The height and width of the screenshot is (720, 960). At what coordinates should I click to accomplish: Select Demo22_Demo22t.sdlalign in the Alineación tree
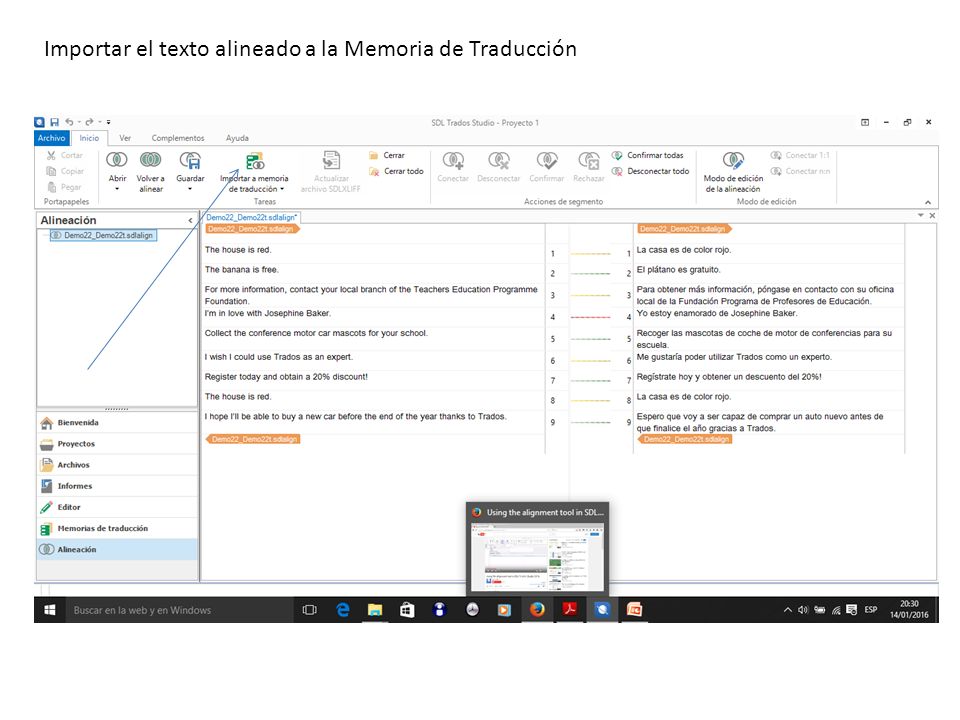point(103,235)
